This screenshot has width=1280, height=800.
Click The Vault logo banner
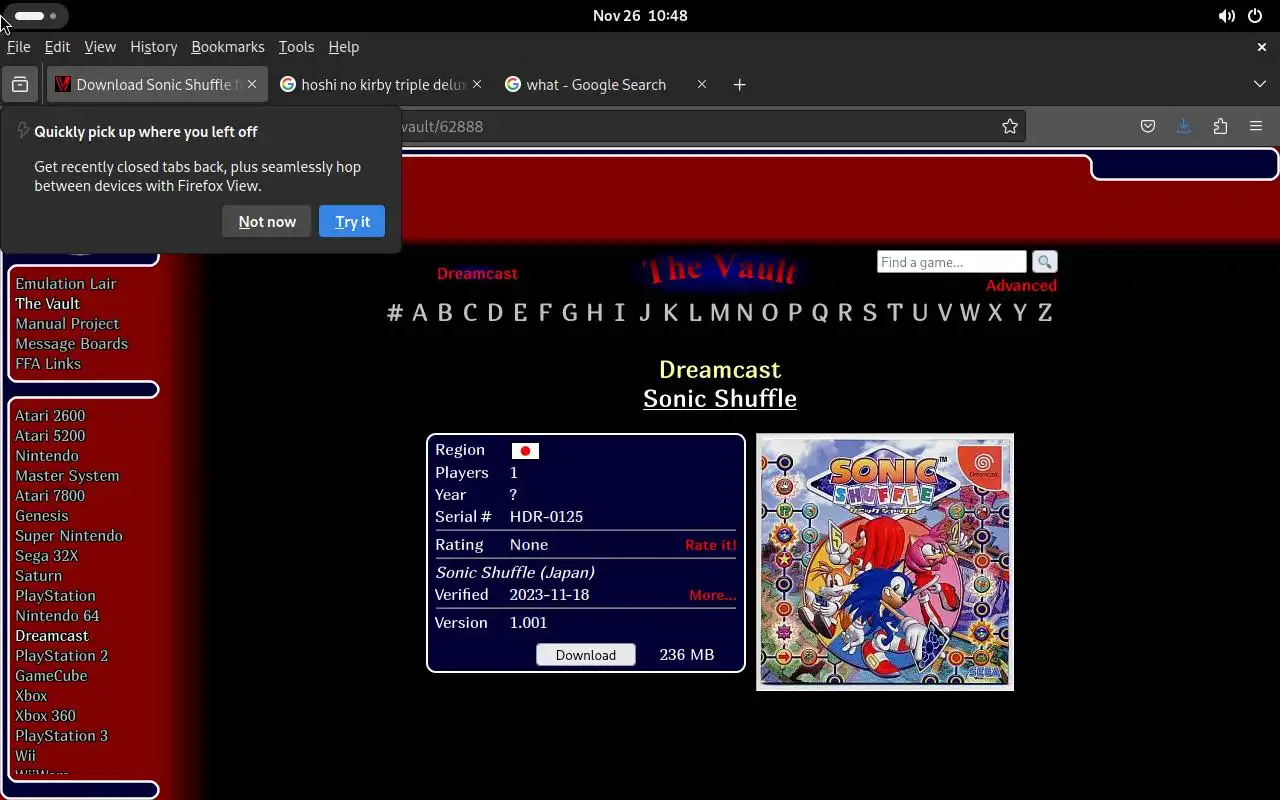[x=720, y=270]
